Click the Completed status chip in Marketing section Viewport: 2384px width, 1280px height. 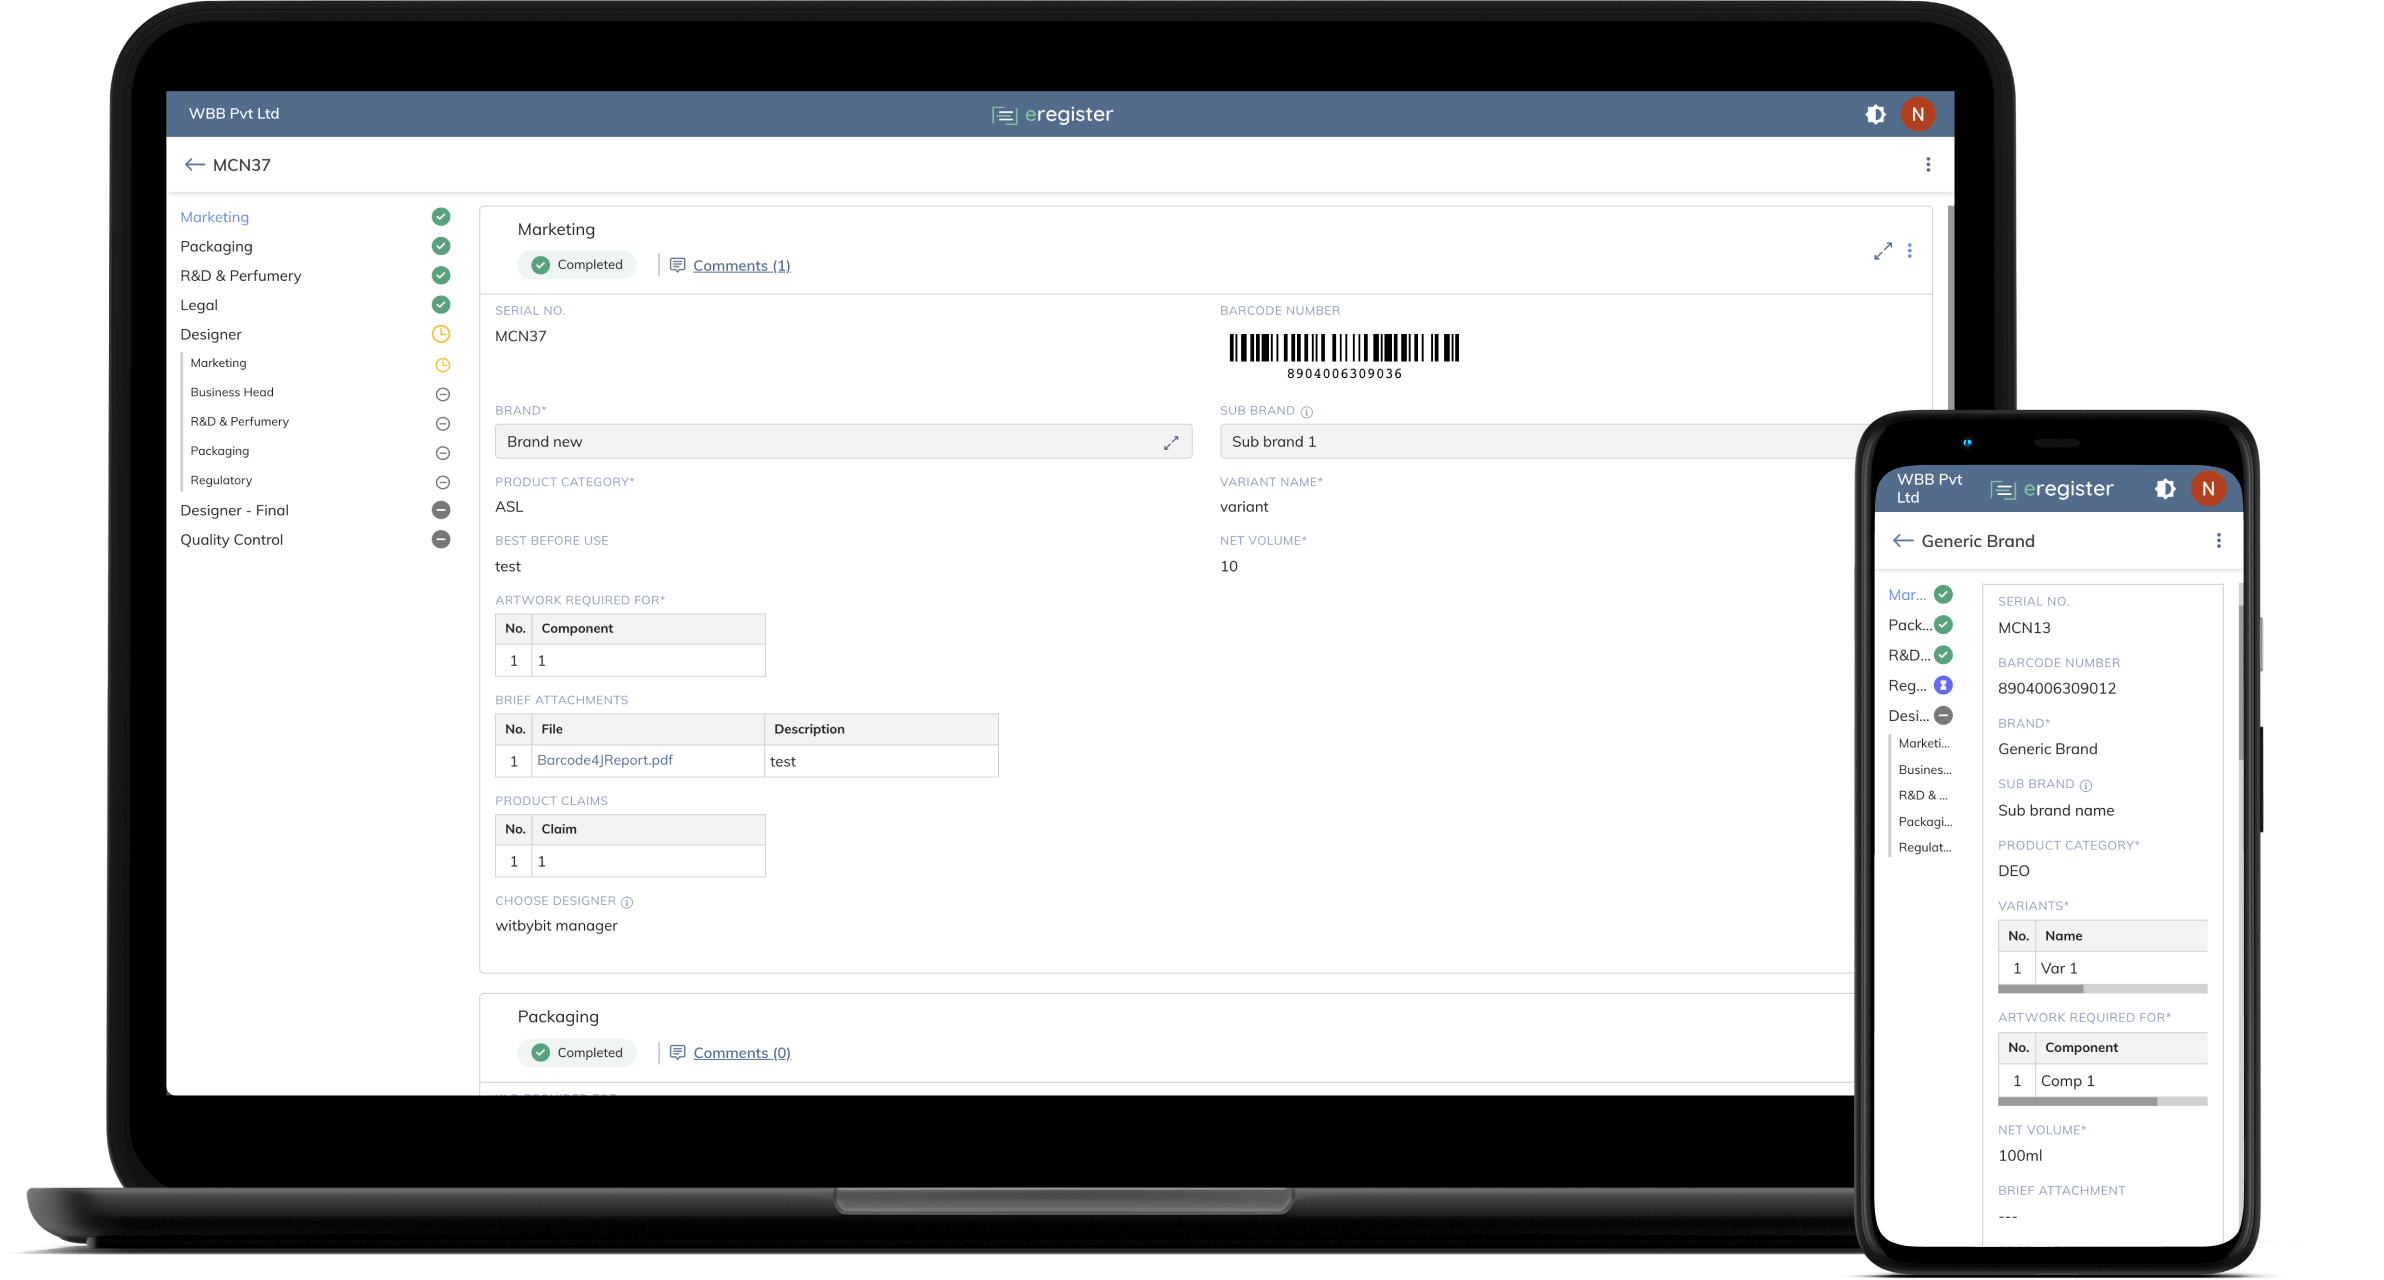coord(577,264)
